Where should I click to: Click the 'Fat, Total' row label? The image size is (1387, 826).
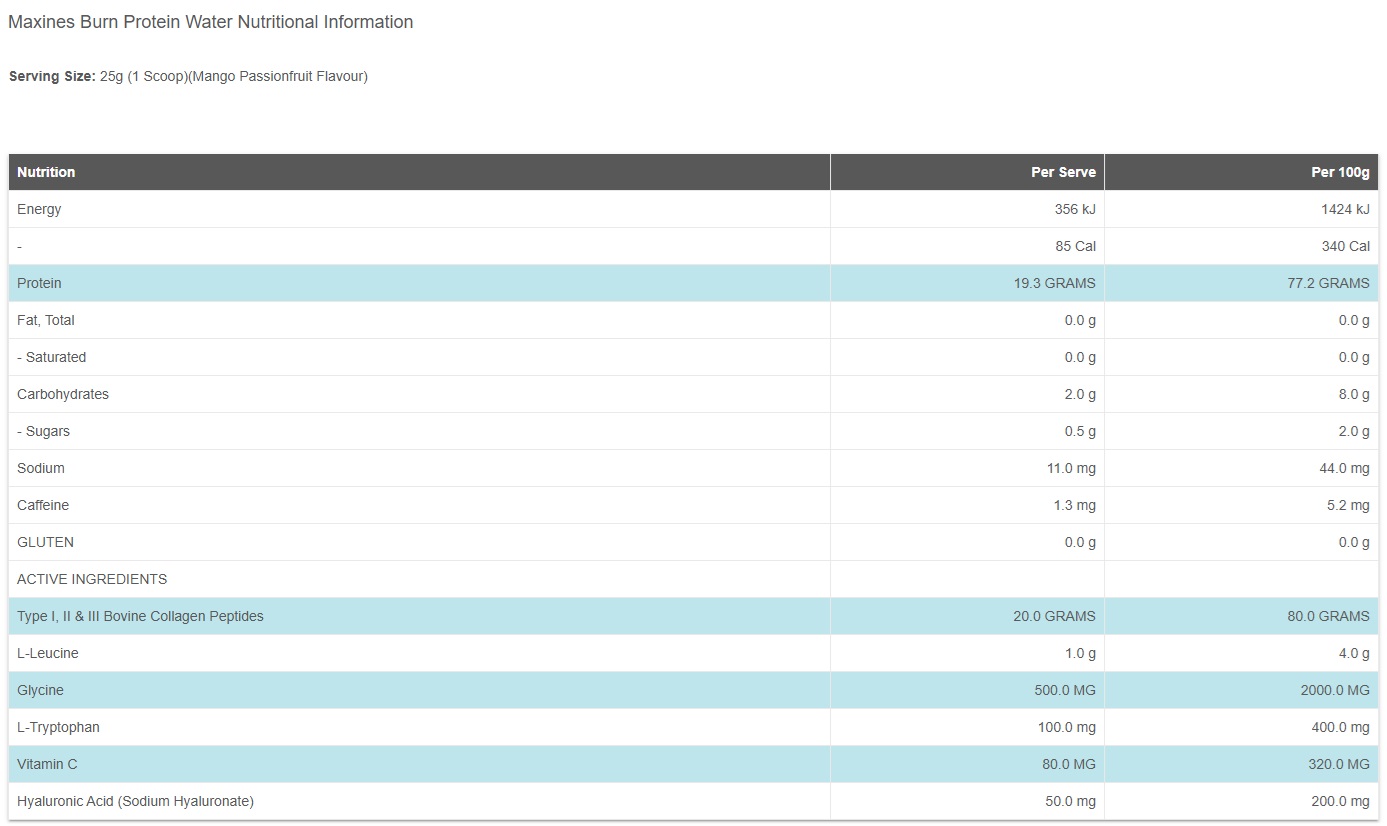coord(46,320)
